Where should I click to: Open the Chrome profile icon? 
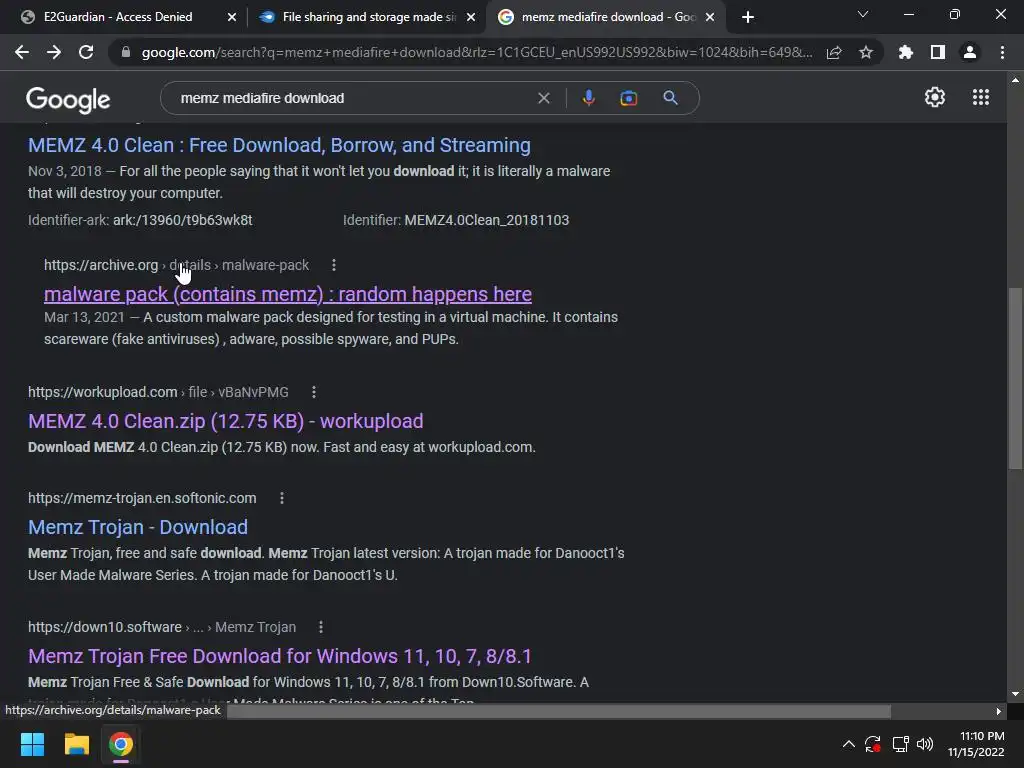tap(970, 52)
